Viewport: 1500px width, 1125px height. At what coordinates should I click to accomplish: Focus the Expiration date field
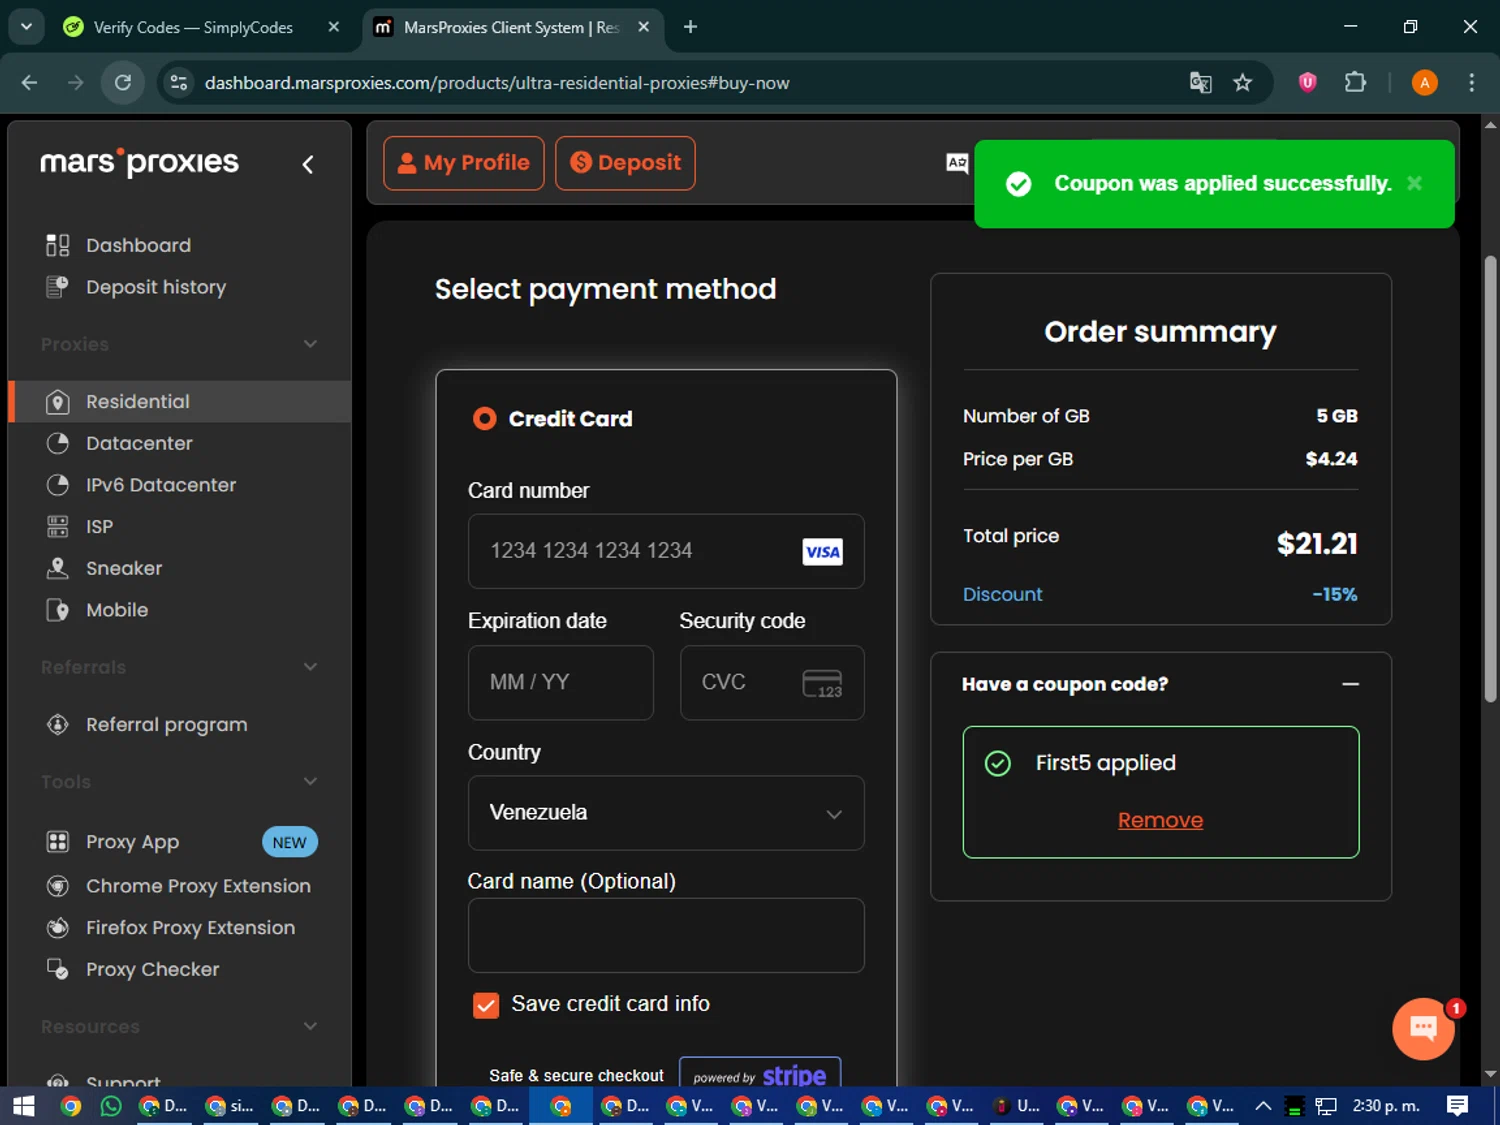click(561, 682)
